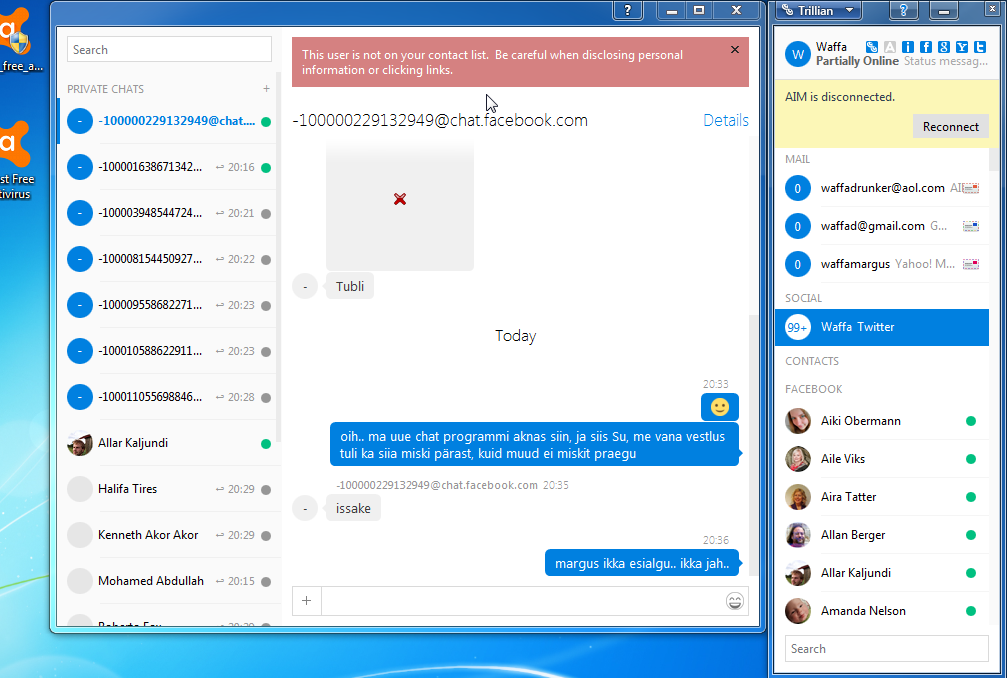Image resolution: width=1007 pixels, height=678 pixels.
Task: Select Allar Kaljundi in the Trillian contact list
Action: point(882,573)
